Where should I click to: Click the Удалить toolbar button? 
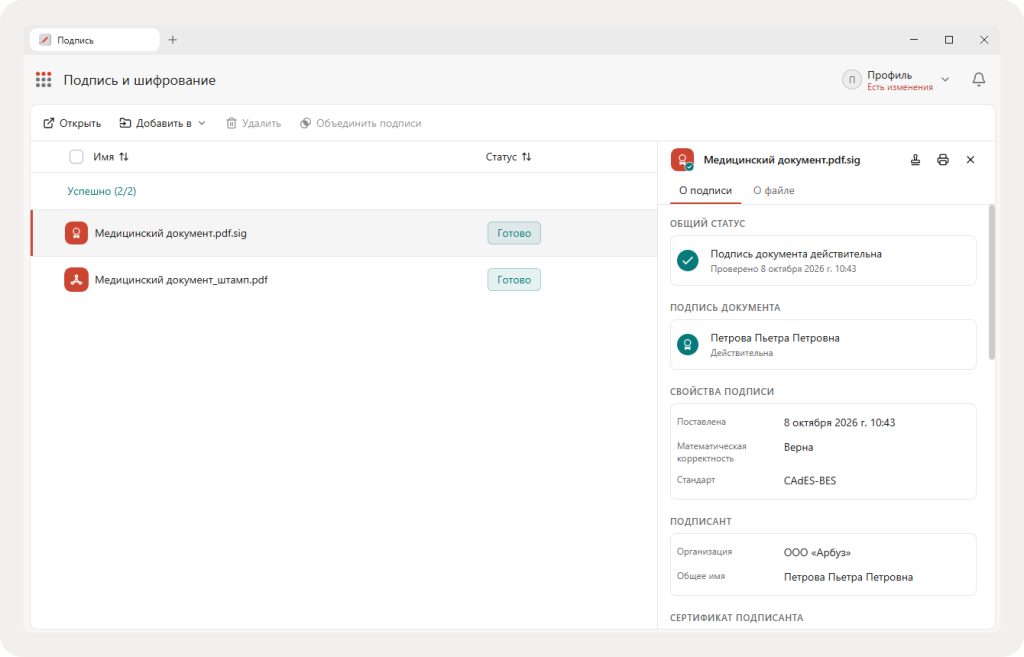tap(253, 123)
